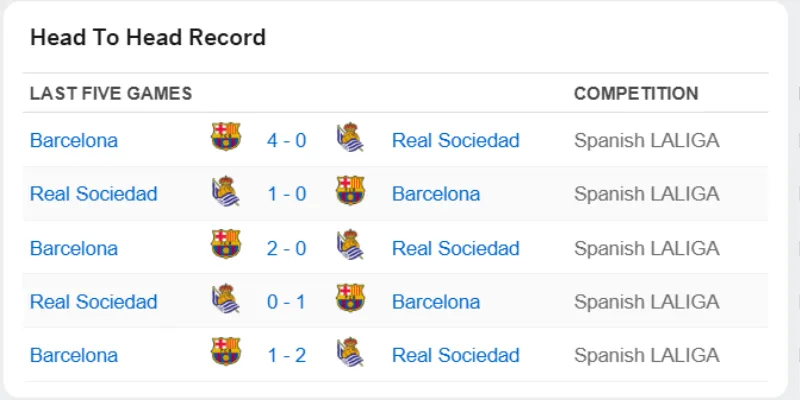Click Real Sociedad crest in the 0 - 1 match

226,298
